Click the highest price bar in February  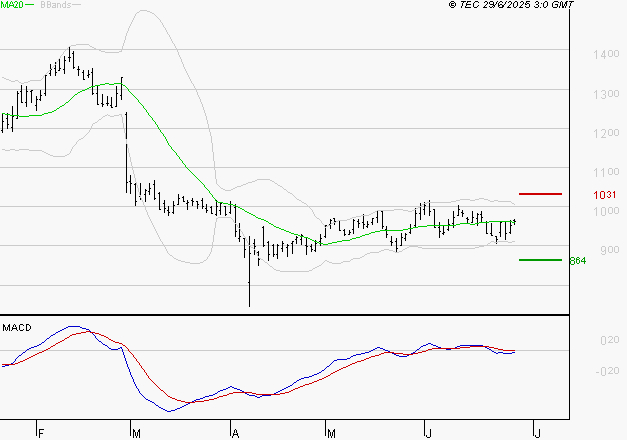pos(71,50)
